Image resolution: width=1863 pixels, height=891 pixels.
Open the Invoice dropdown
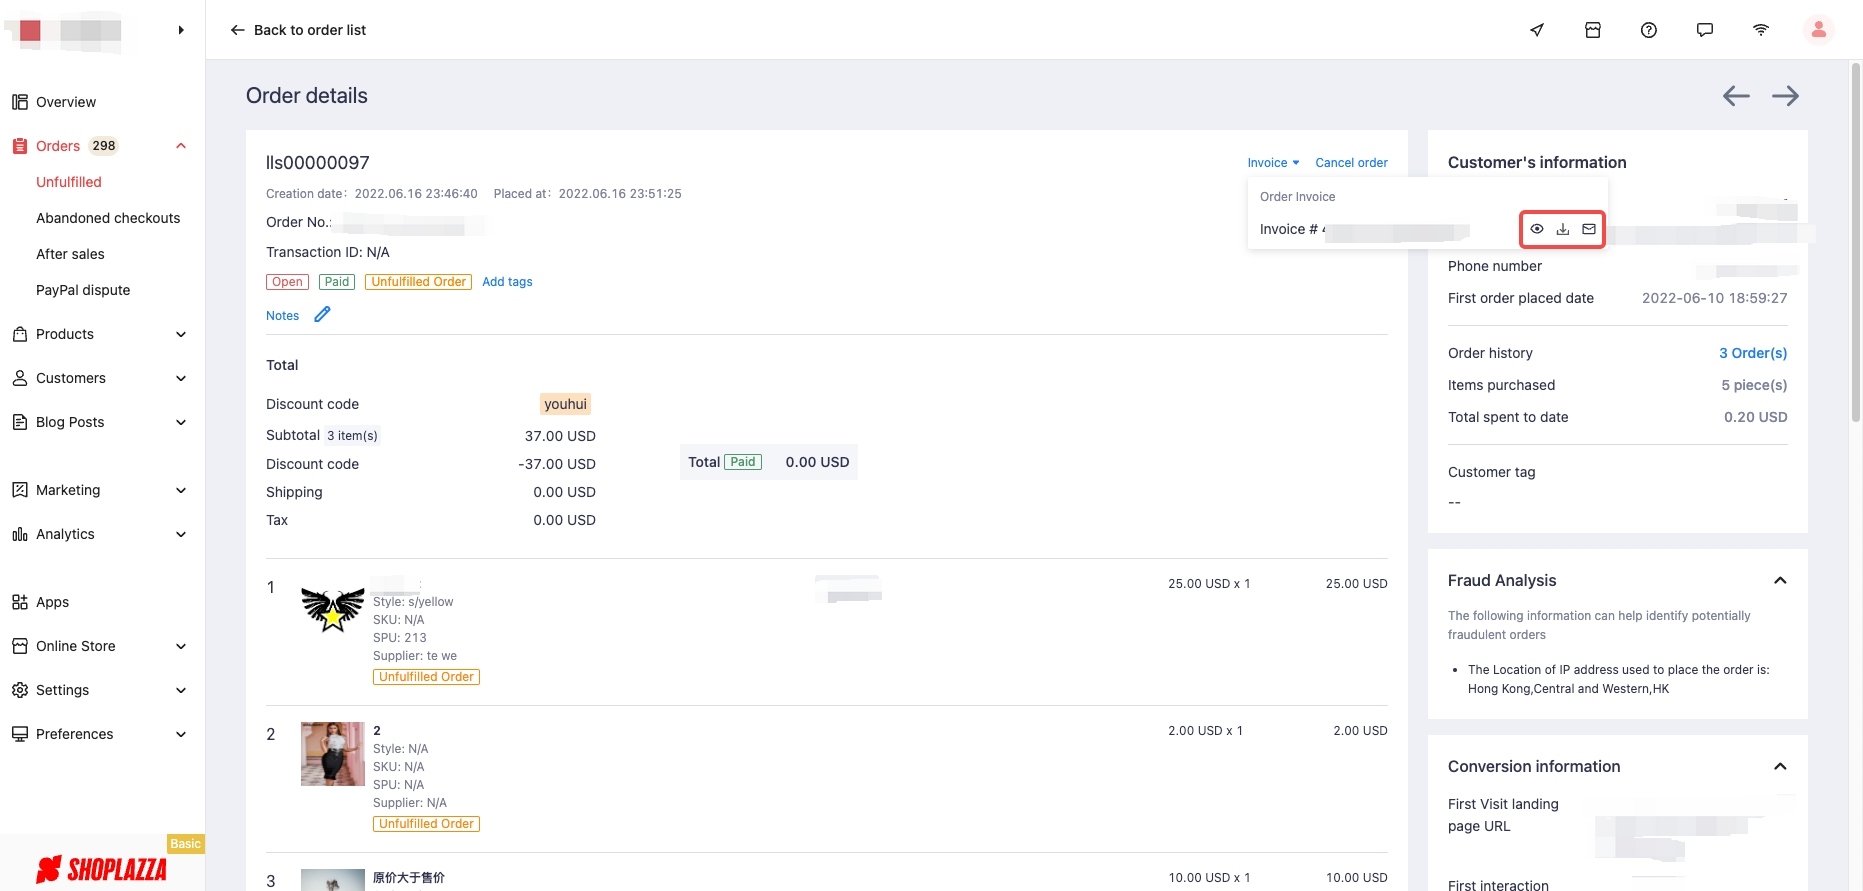tap(1273, 163)
